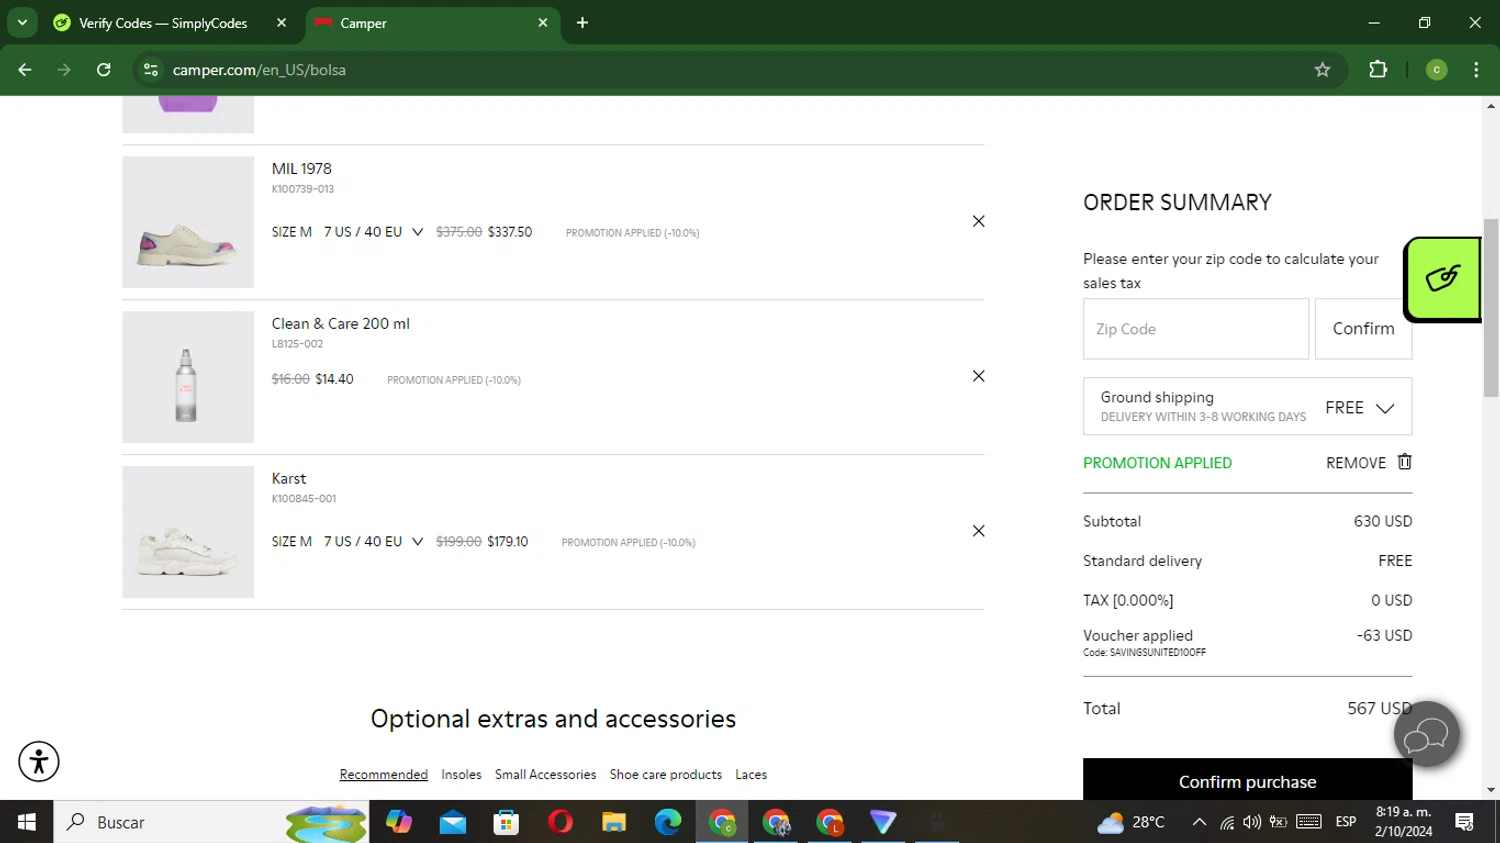Open accessibility options icon
1500x843 pixels.
click(39, 761)
